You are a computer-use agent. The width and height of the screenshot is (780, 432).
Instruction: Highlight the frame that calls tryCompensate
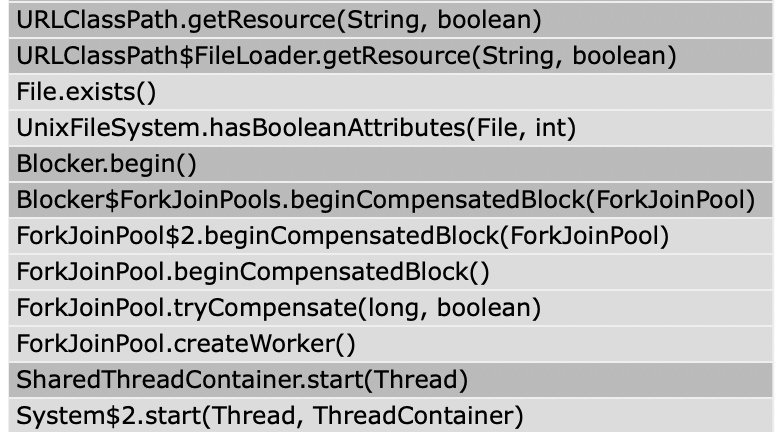tap(390, 272)
